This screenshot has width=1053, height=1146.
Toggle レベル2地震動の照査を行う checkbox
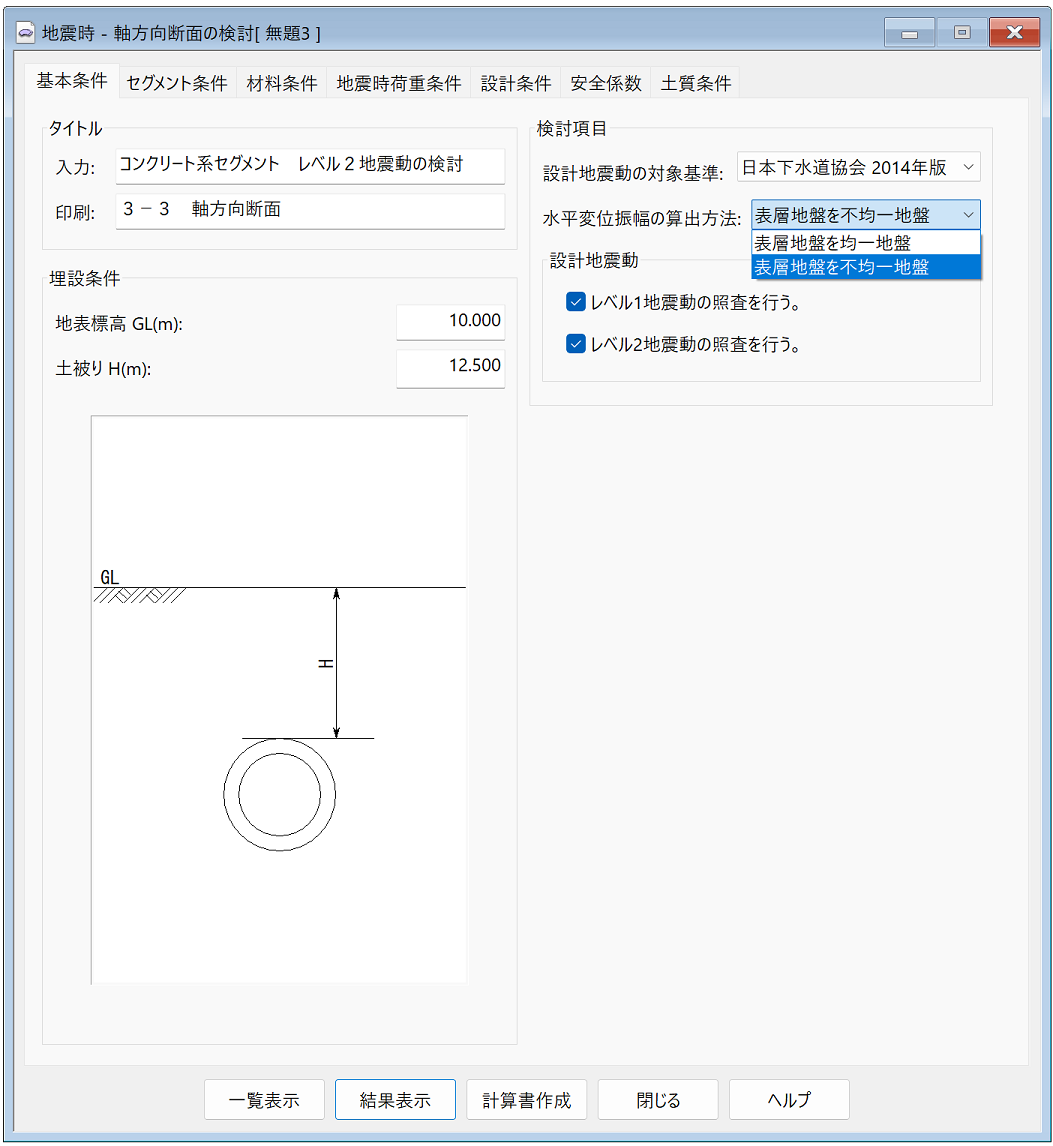click(575, 344)
